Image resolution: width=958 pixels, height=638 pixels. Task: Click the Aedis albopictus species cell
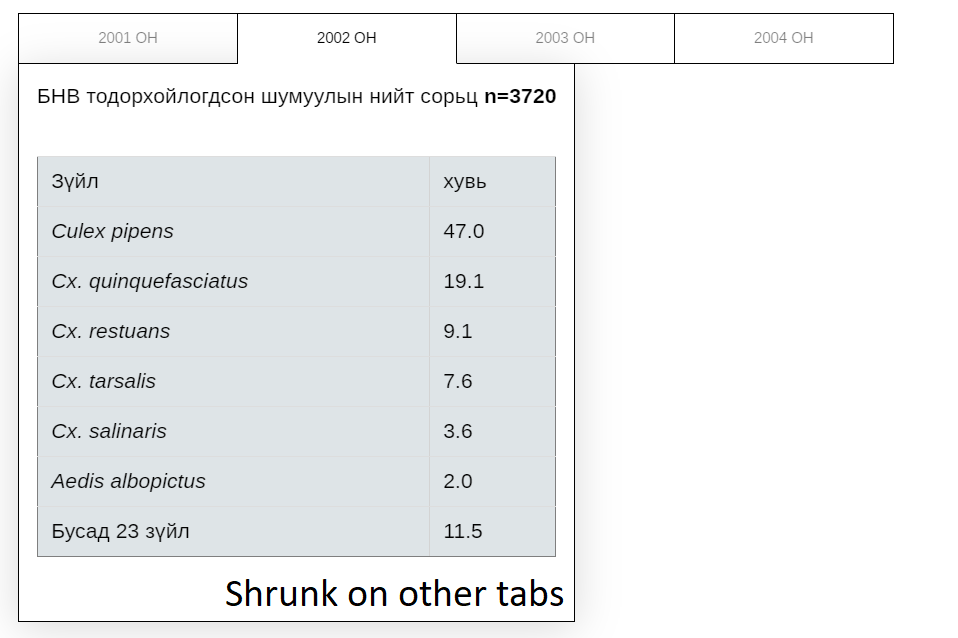click(128, 481)
